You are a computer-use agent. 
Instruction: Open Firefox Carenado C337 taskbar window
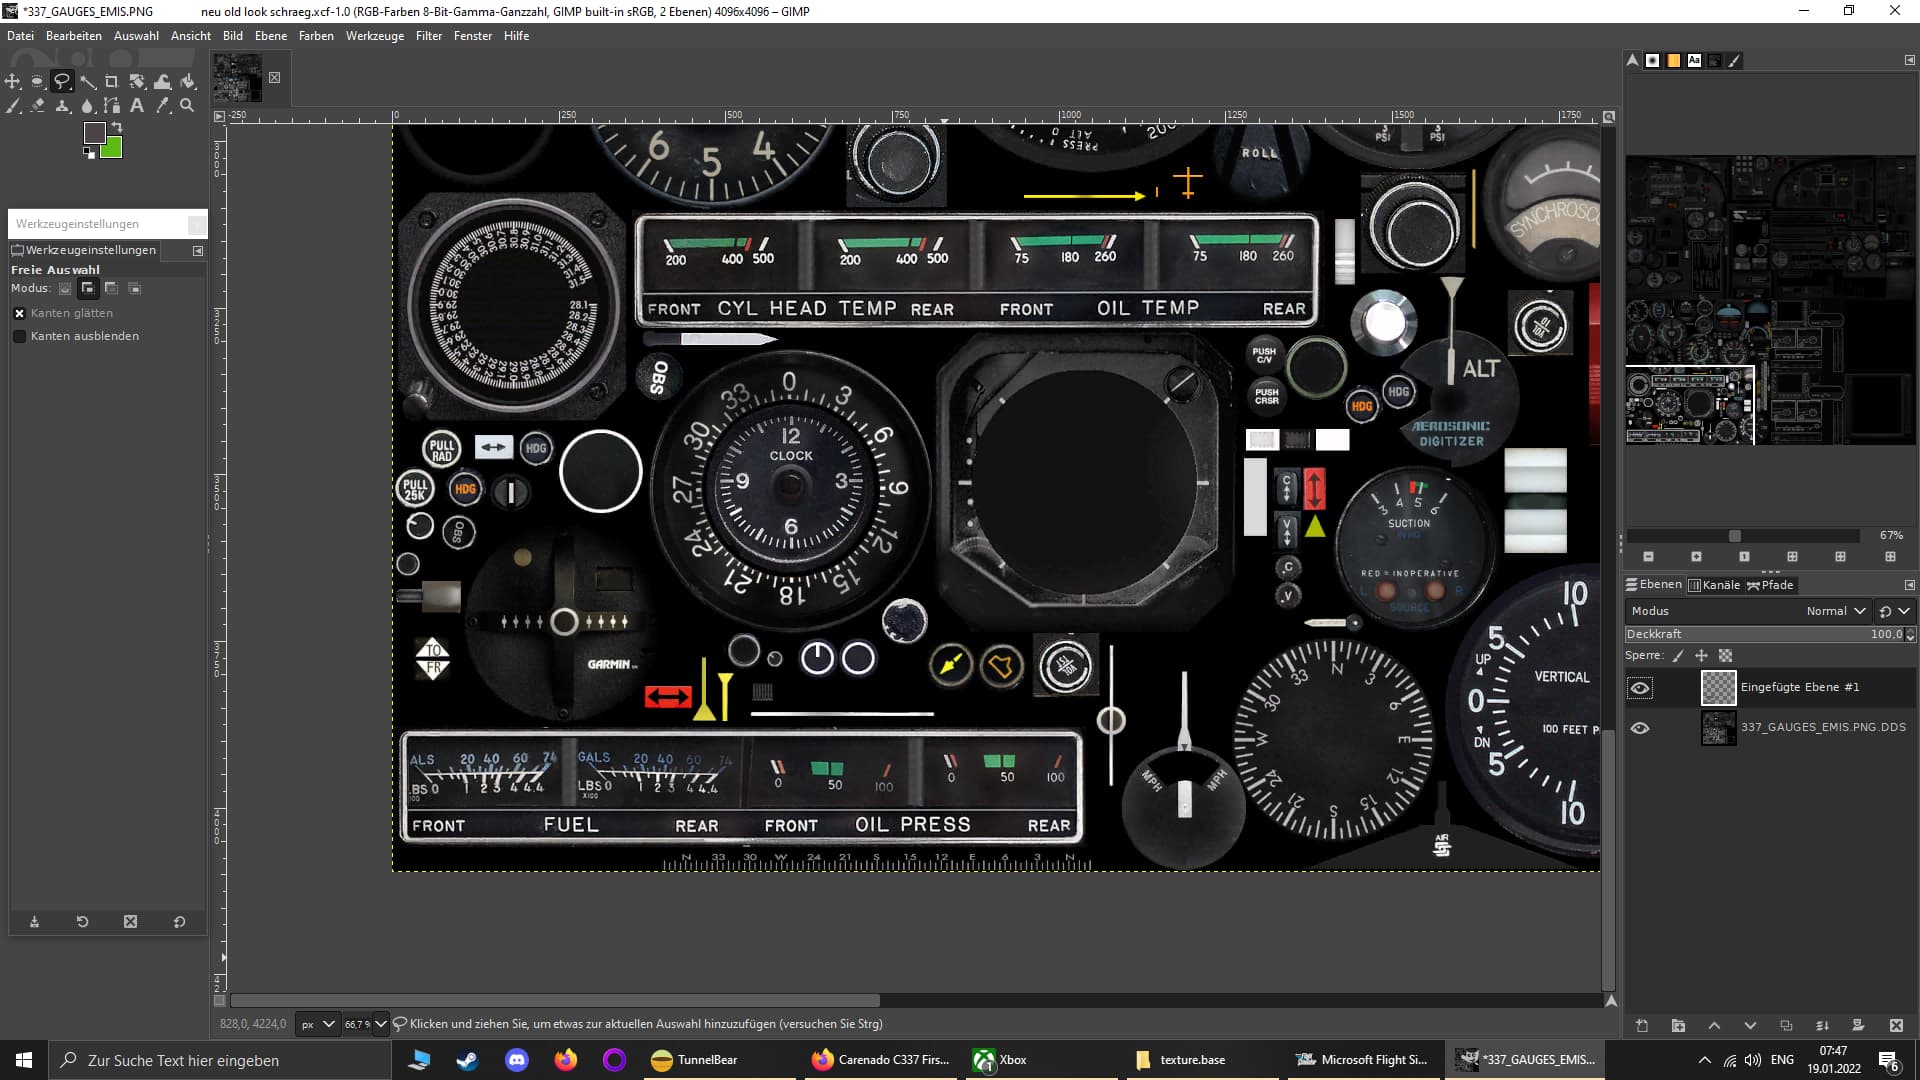tap(880, 1060)
